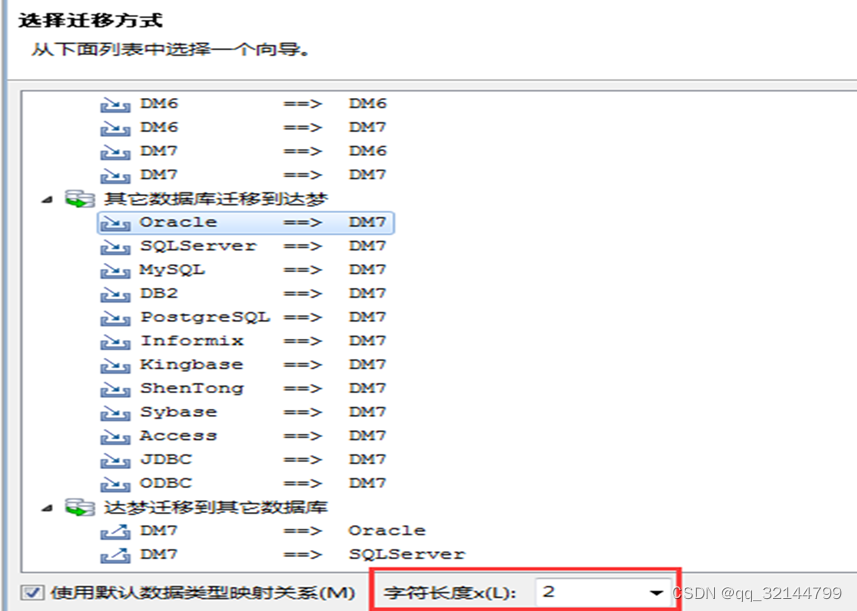Select the DM7 to Oracle target label
Image resolution: width=857 pixels, height=611 pixels.
coord(387,531)
